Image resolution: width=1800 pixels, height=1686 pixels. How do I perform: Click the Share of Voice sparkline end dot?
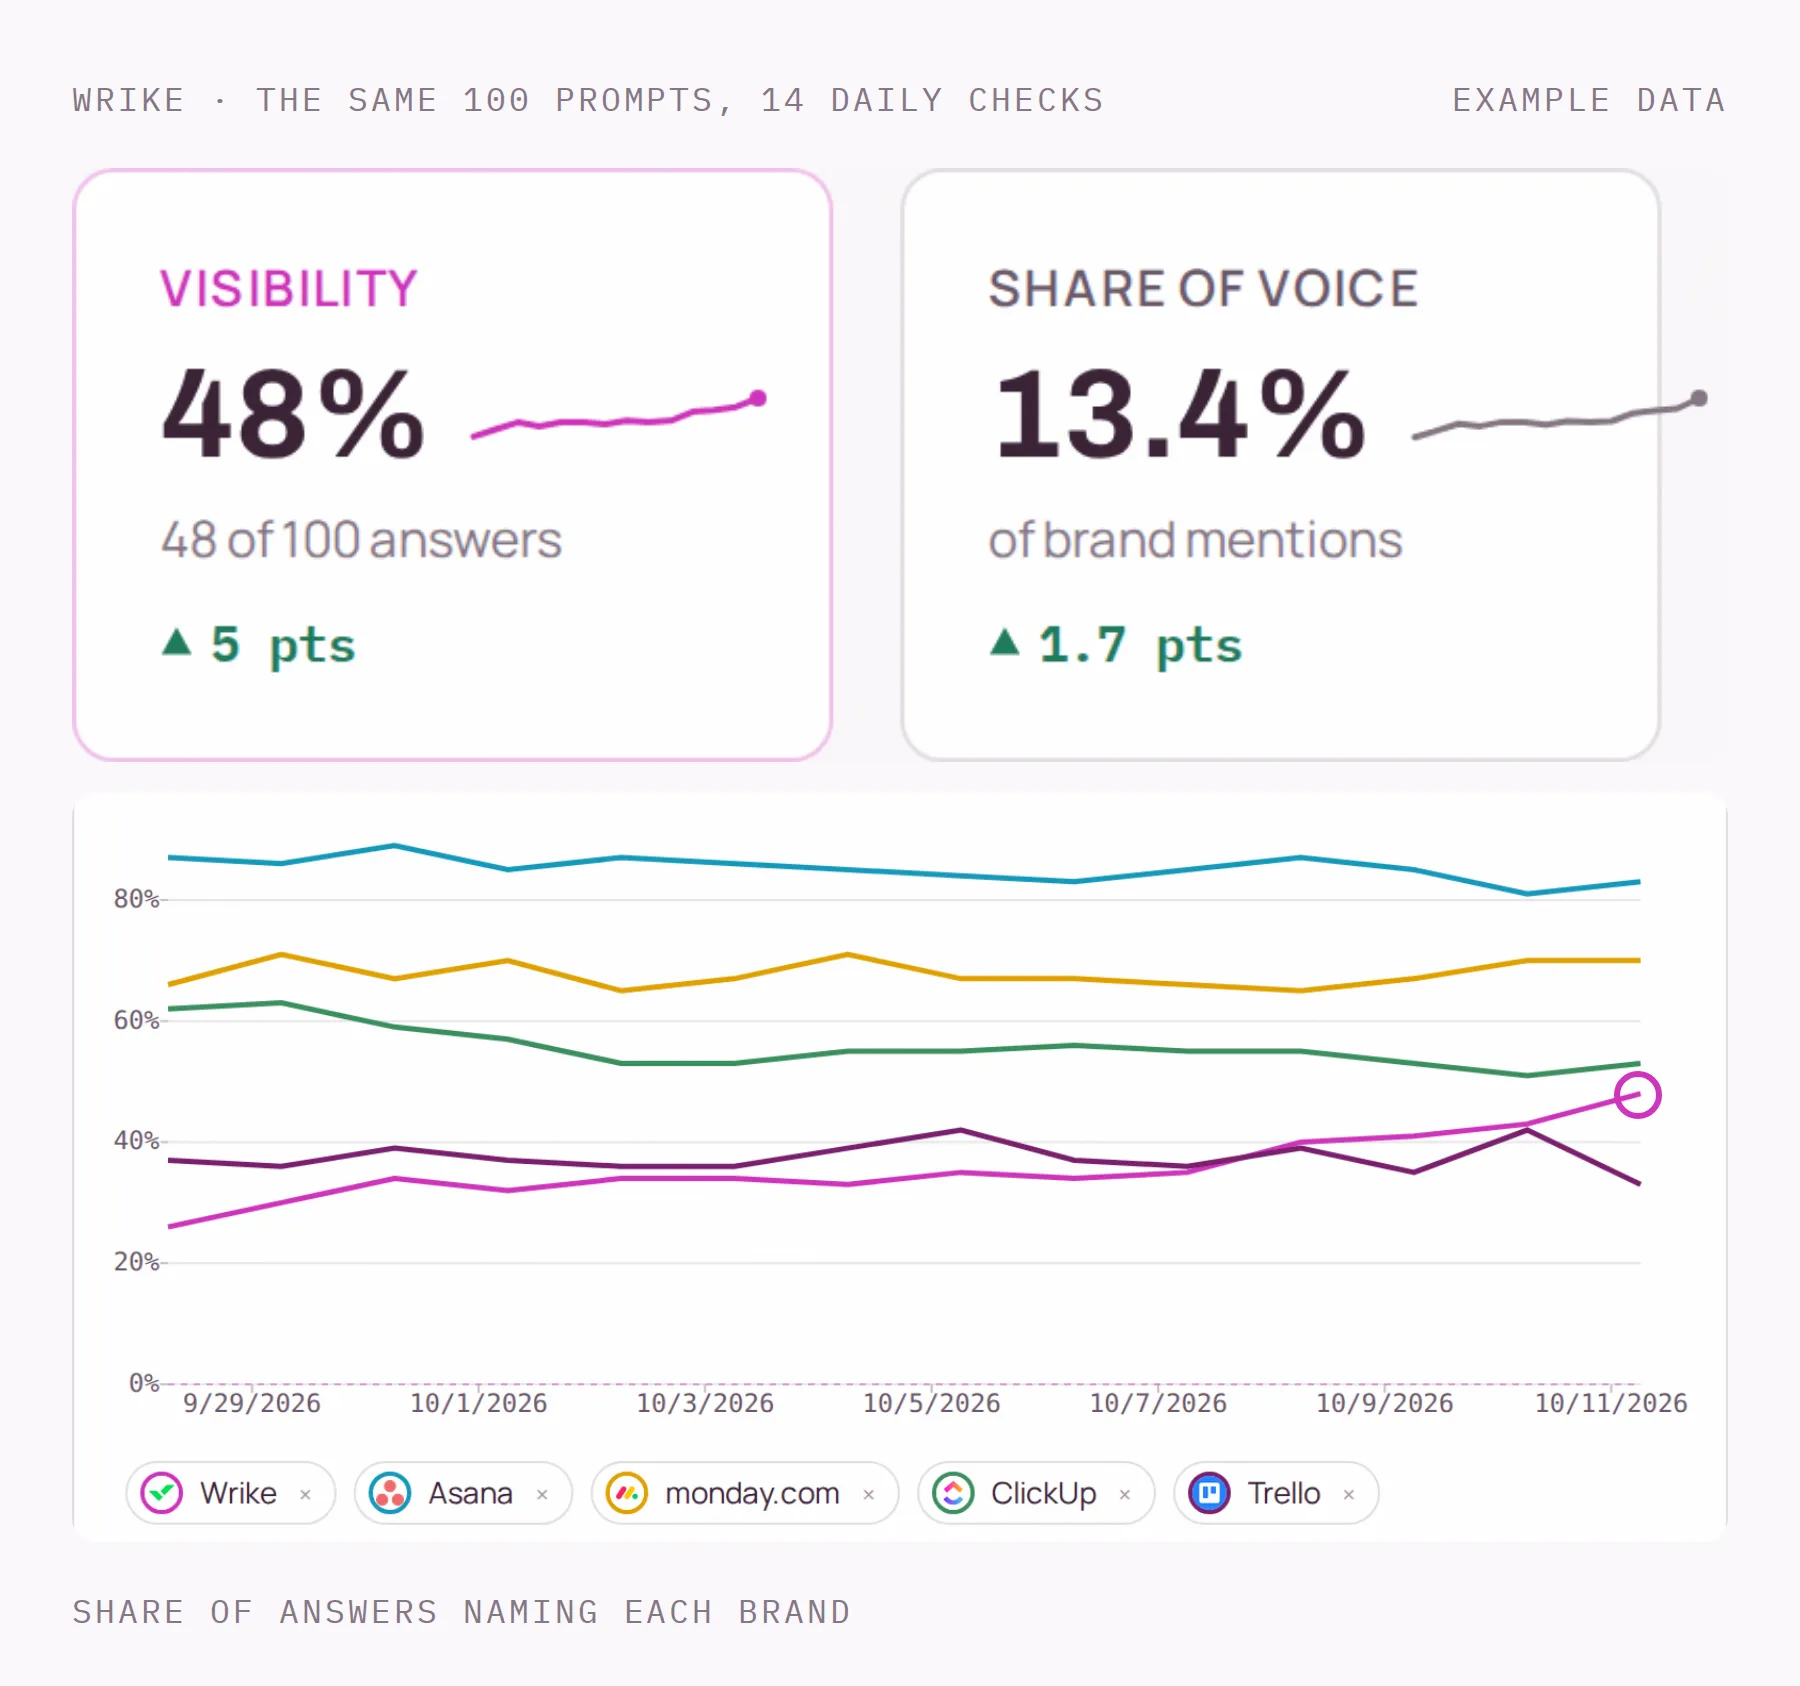pyautogui.click(x=1699, y=398)
